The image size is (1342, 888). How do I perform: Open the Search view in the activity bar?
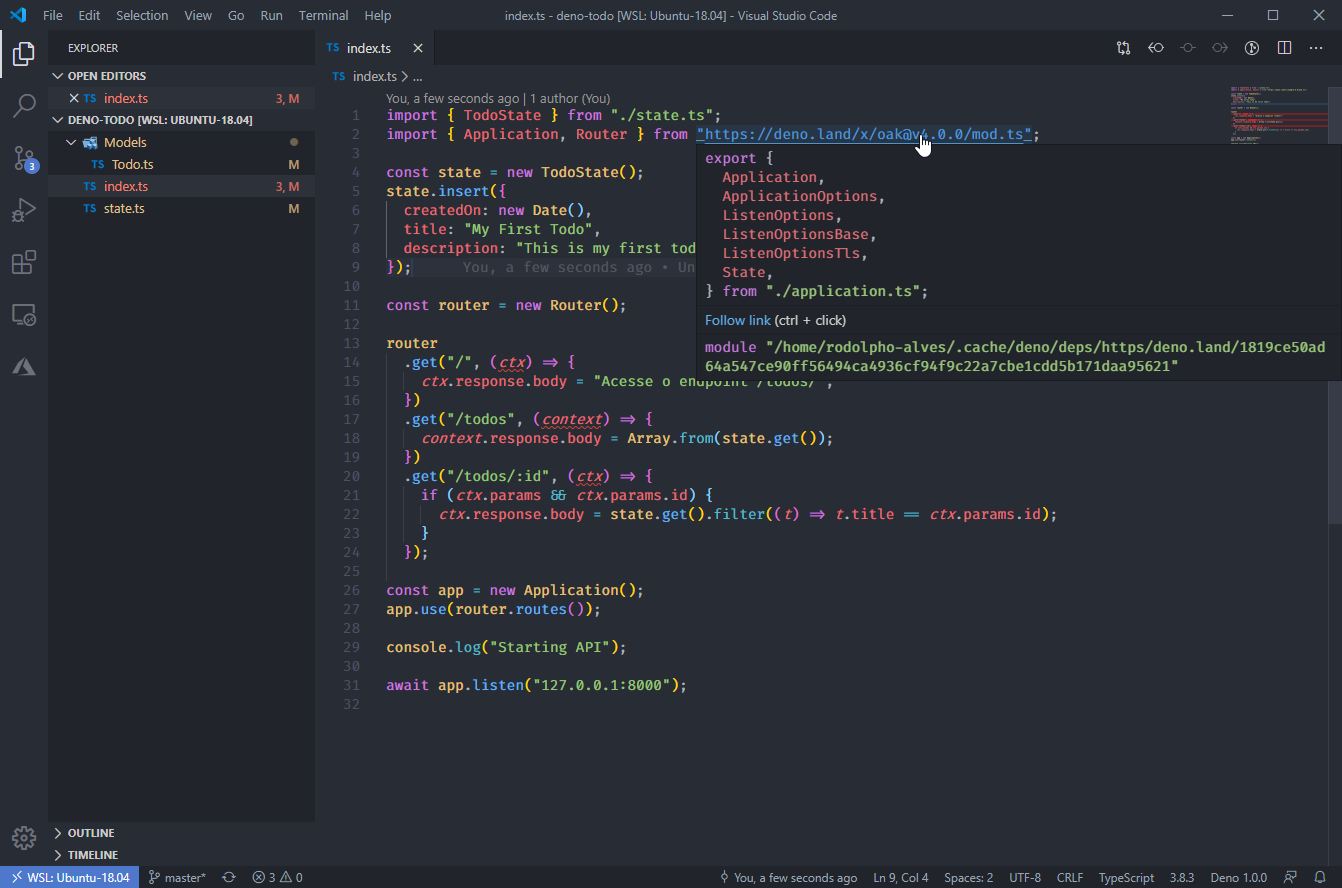point(24,105)
